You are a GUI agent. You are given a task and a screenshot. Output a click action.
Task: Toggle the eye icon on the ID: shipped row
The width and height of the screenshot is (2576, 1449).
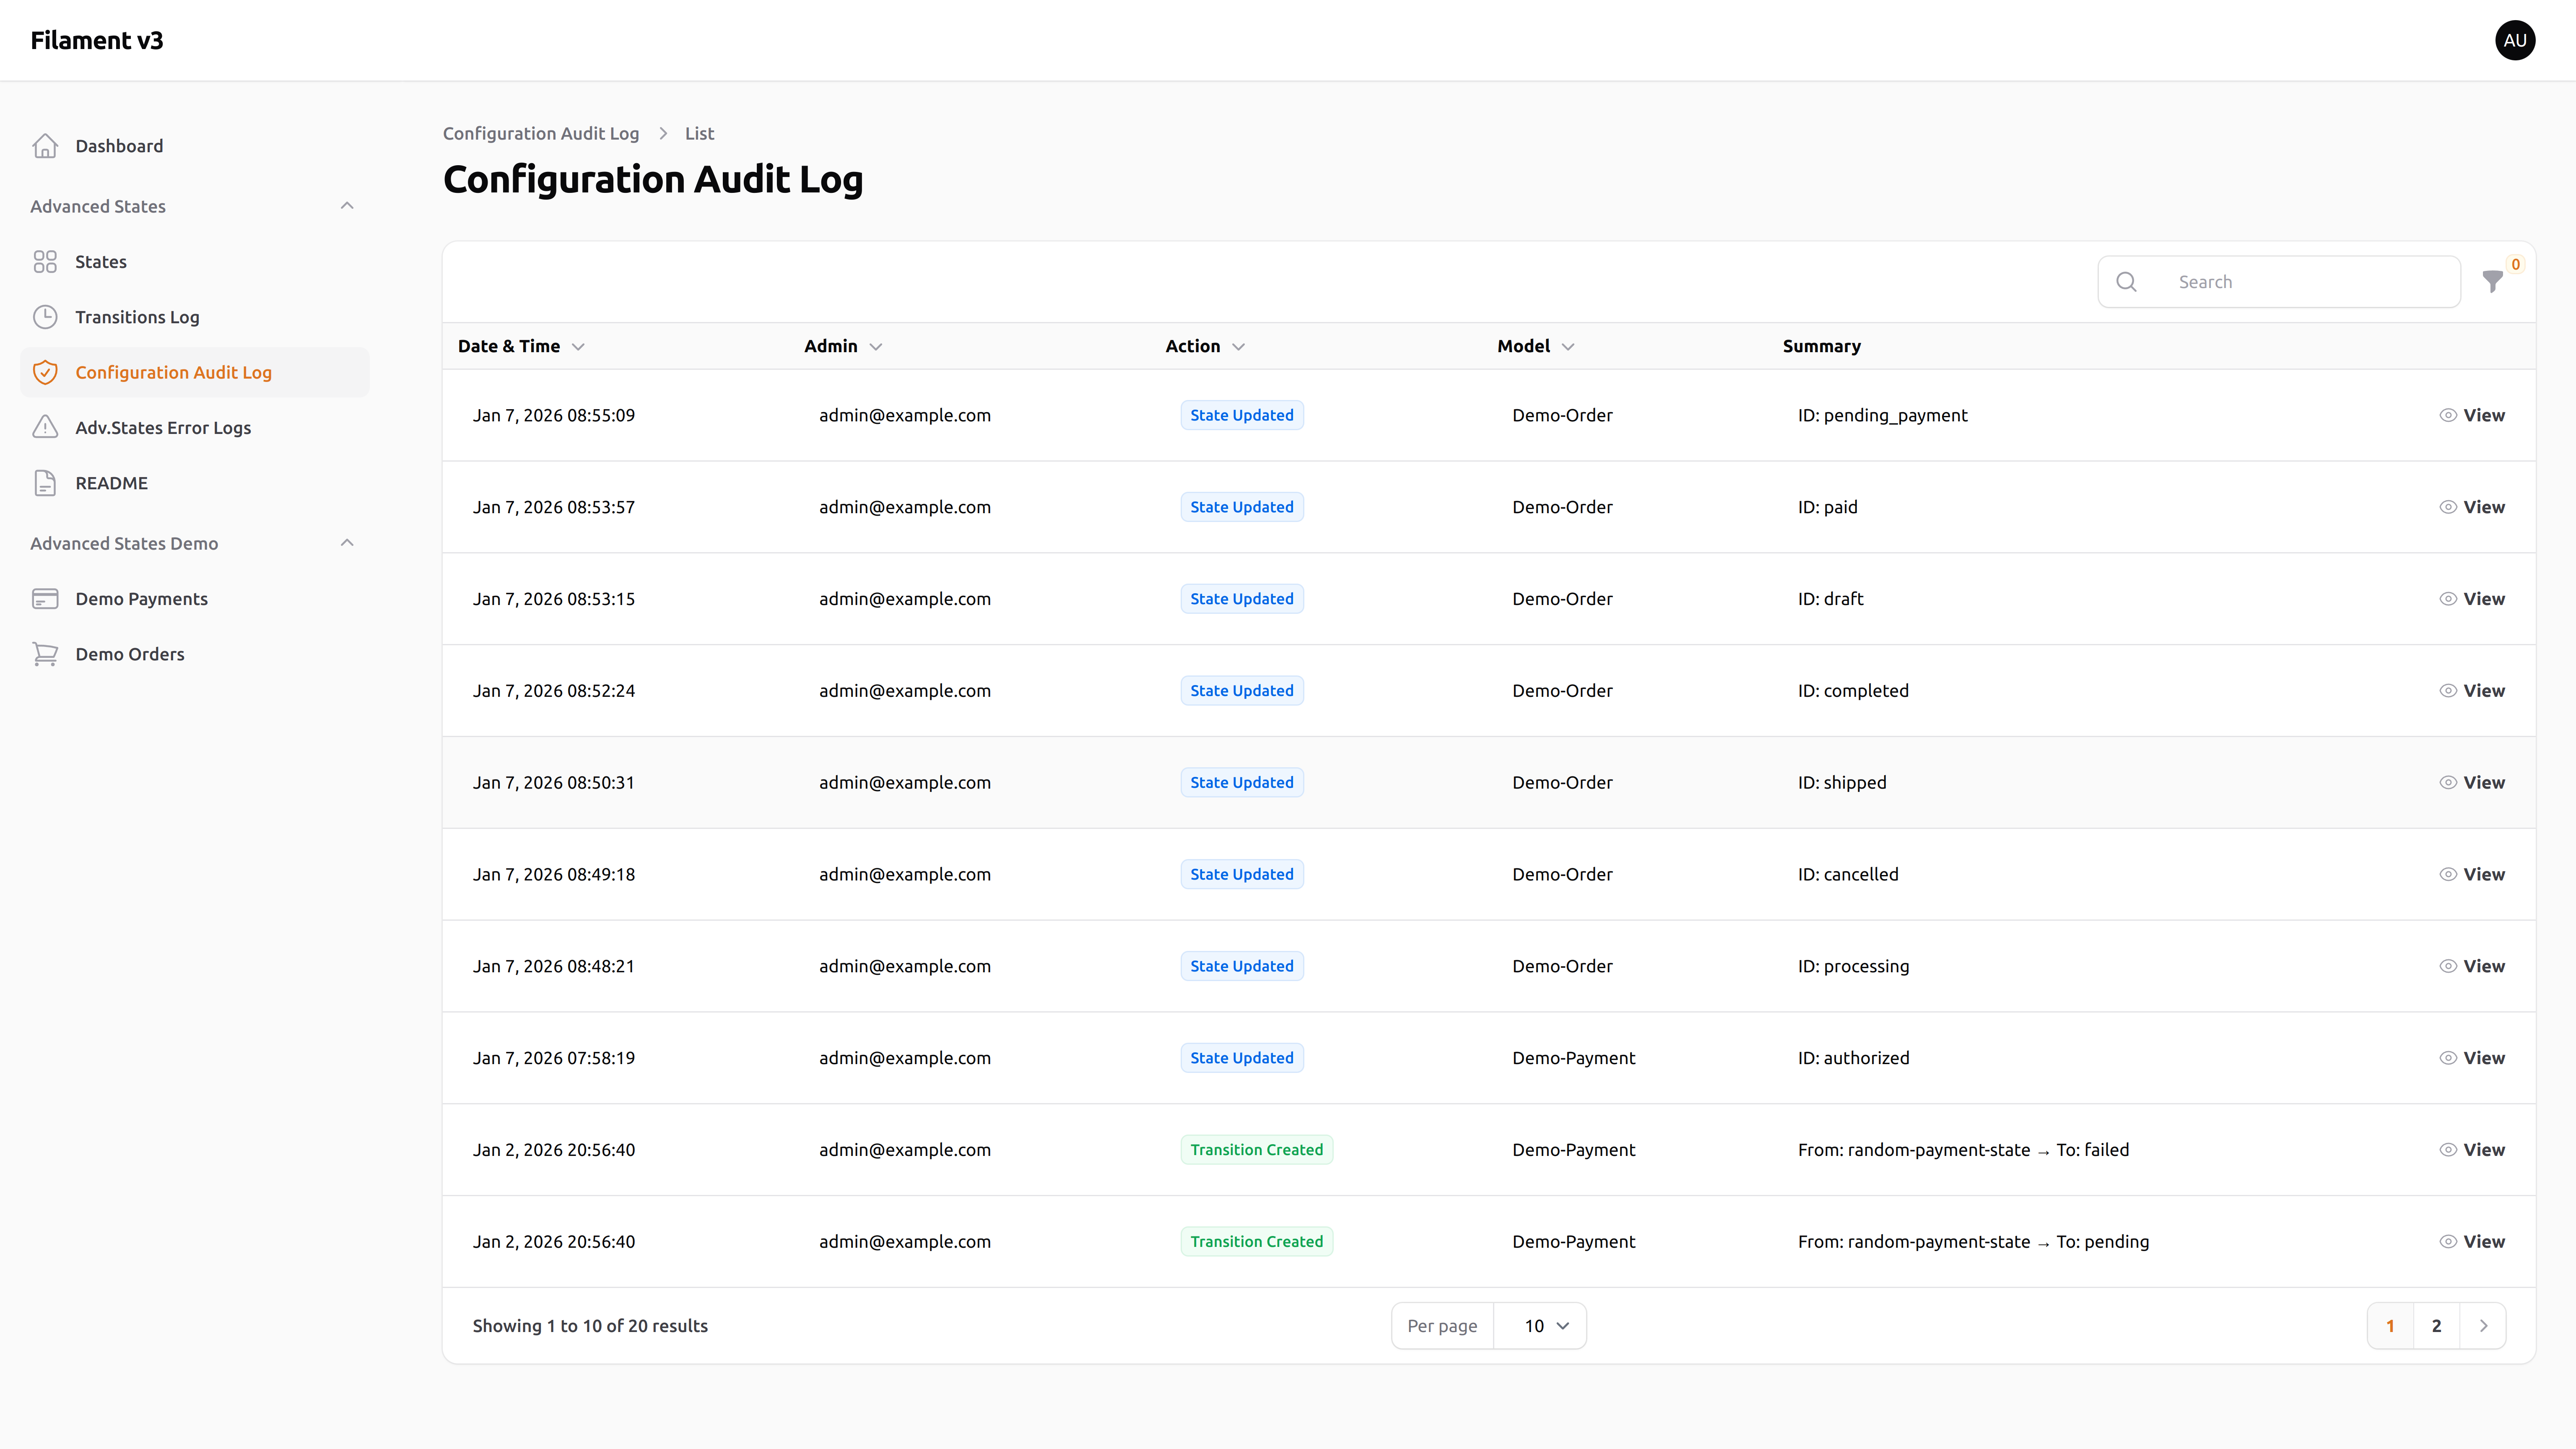point(2448,782)
